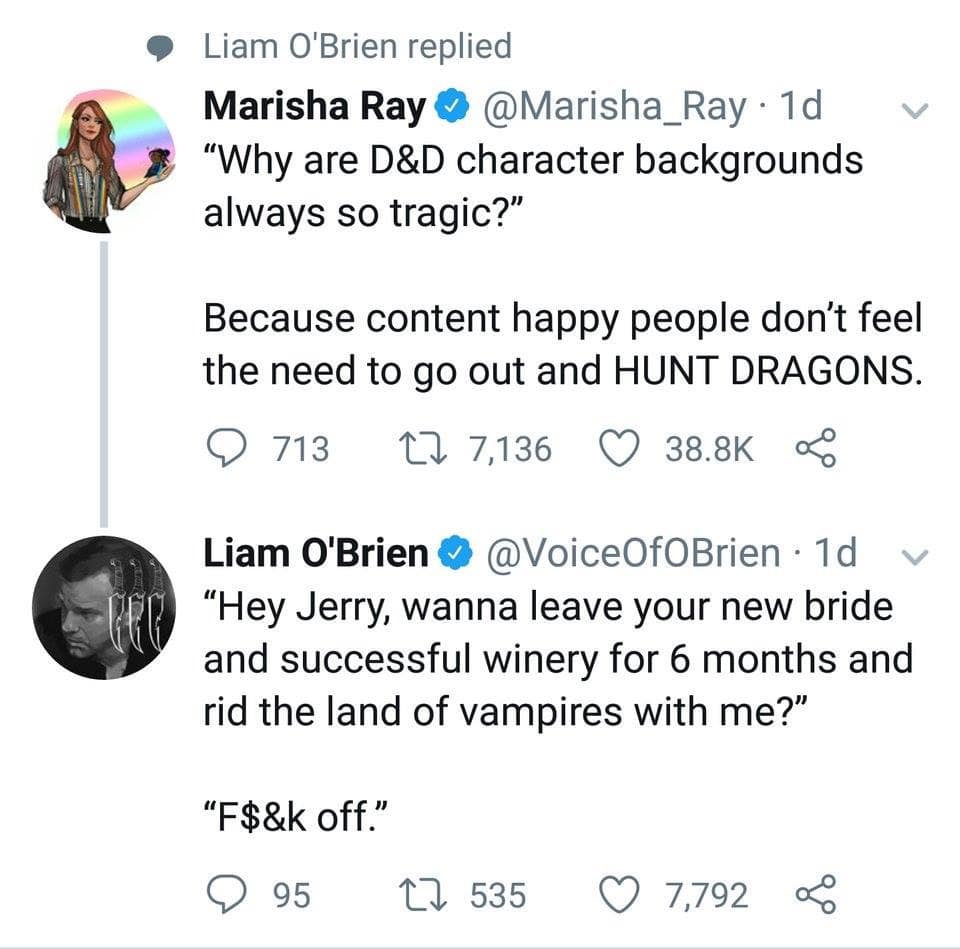Click the 'Liam O'Brien replied' header
Screen dimensions: 960x949
pos(357,45)
